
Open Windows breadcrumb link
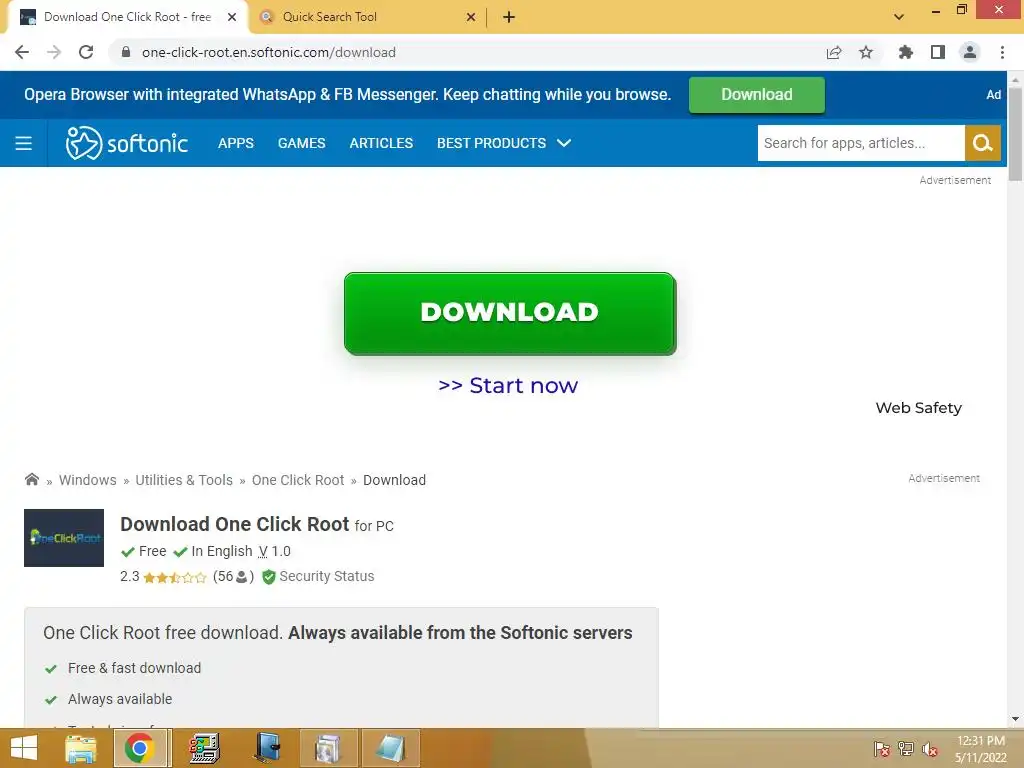(x=88, y=480)
